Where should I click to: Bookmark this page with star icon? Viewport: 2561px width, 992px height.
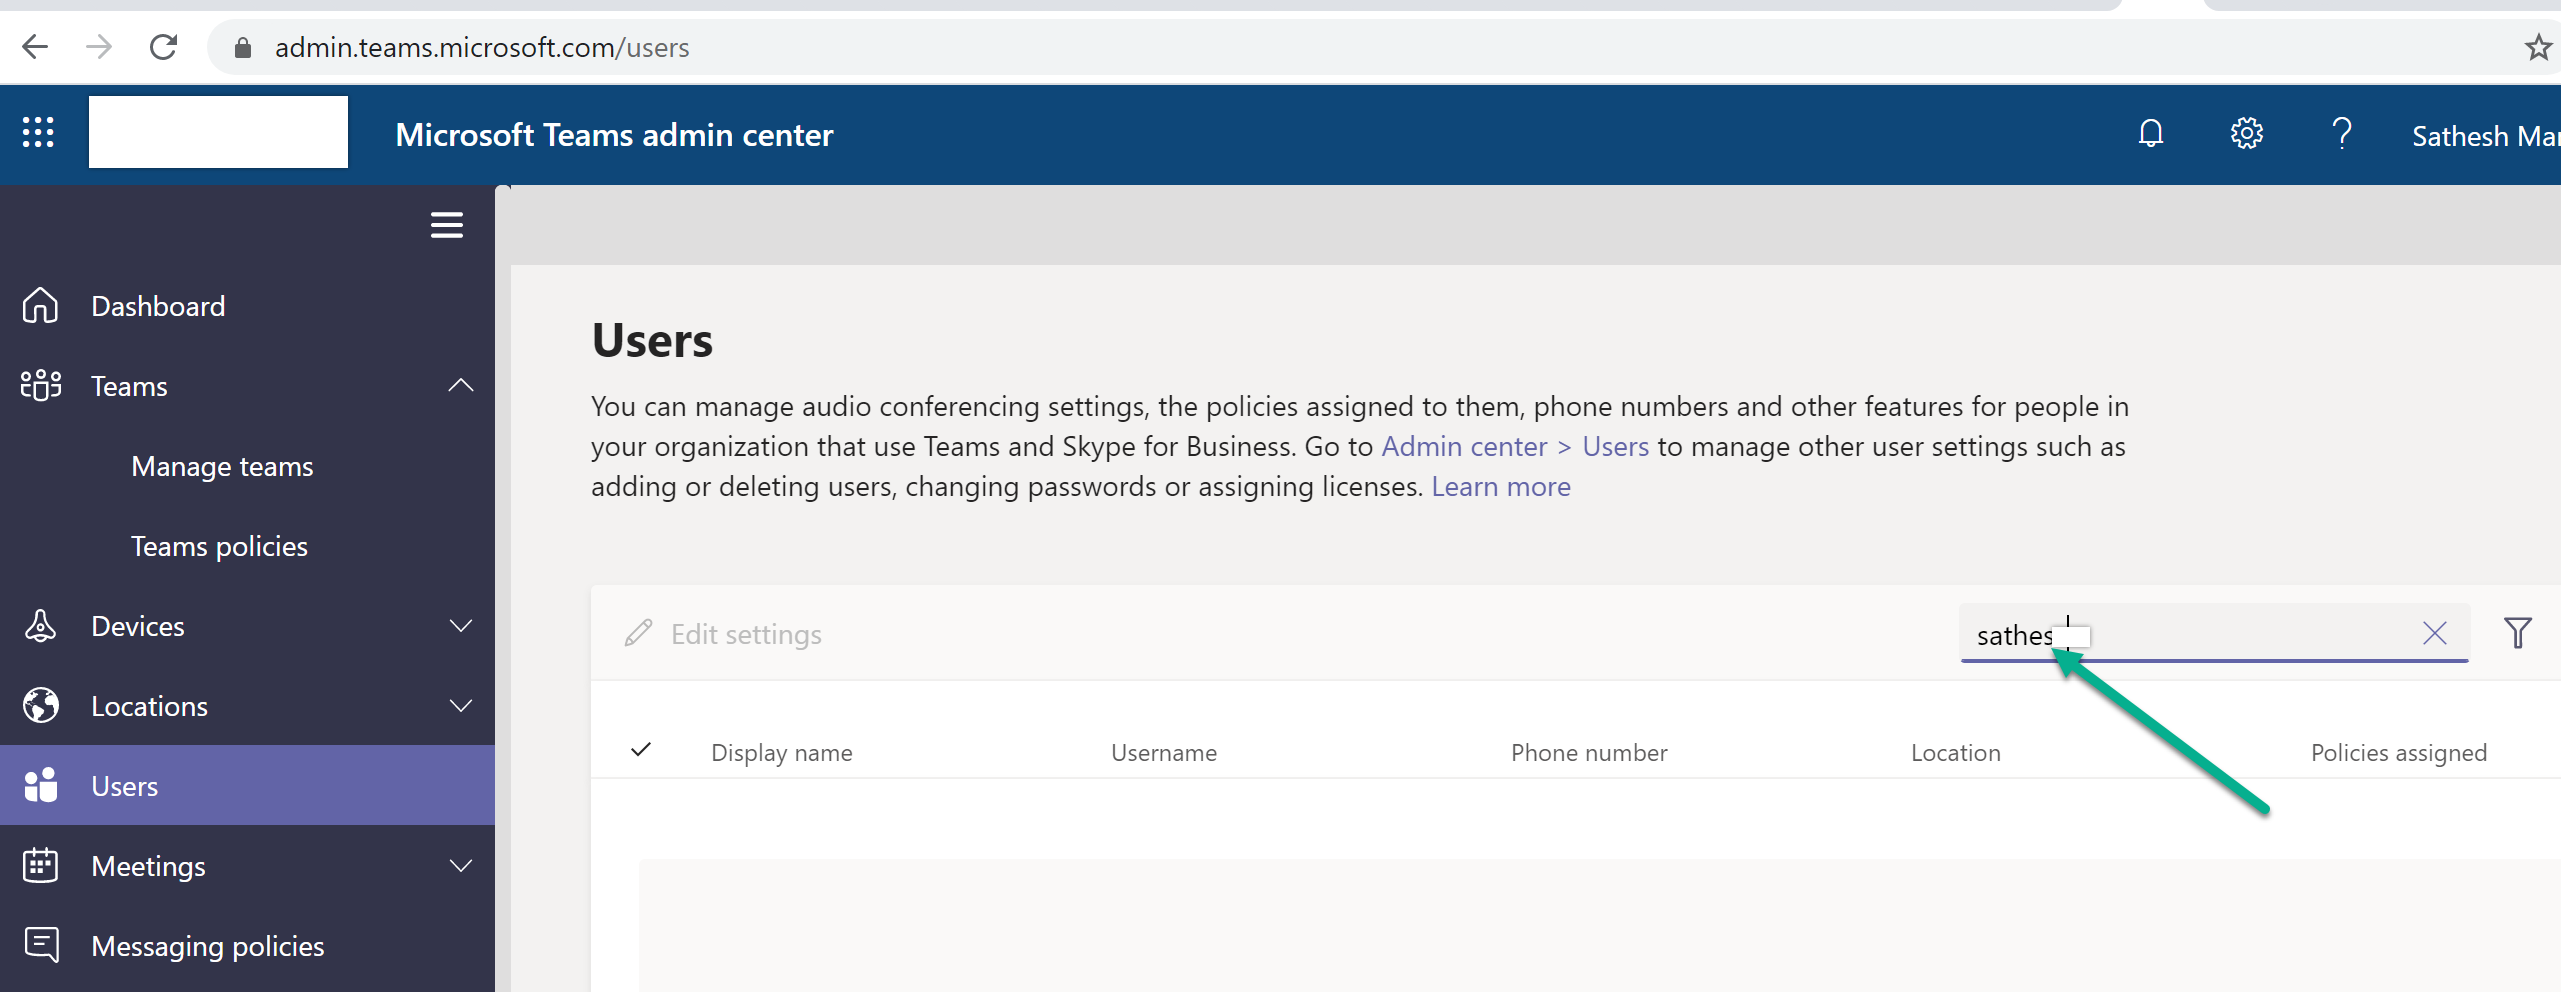2538,47
